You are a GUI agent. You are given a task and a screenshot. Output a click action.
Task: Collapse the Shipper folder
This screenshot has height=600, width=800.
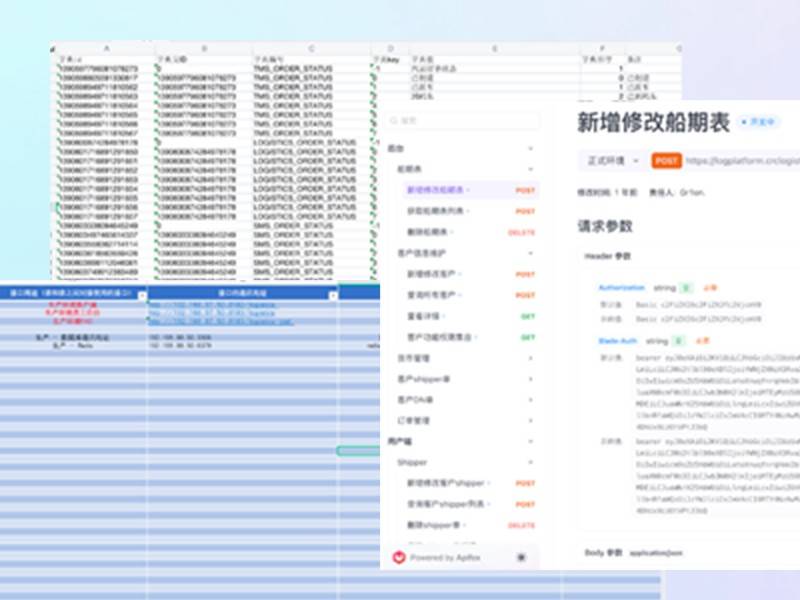pos(530,463)
